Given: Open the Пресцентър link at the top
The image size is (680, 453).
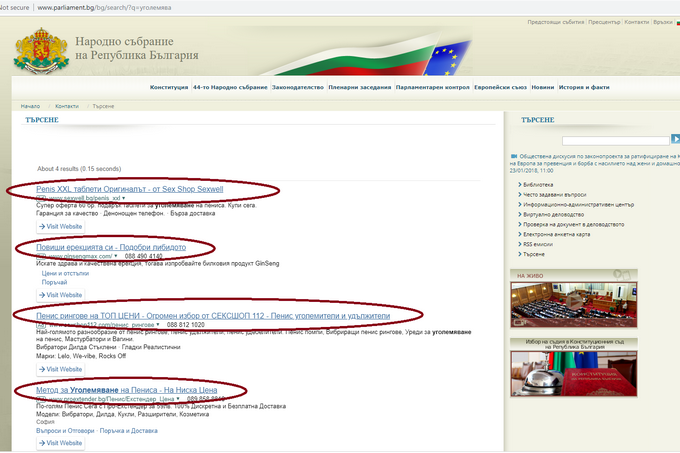Looking at the screenshot, I should [605, 21].
